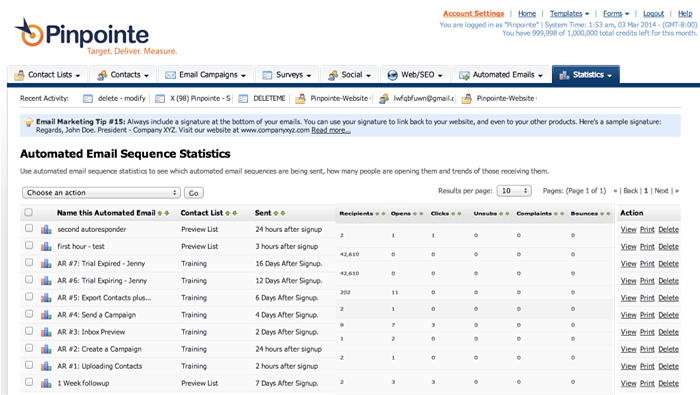This screenshot has height=395, width=700.
Task: Check the AR #5: Export Contacts checkbox
Action: click(29, 297)
